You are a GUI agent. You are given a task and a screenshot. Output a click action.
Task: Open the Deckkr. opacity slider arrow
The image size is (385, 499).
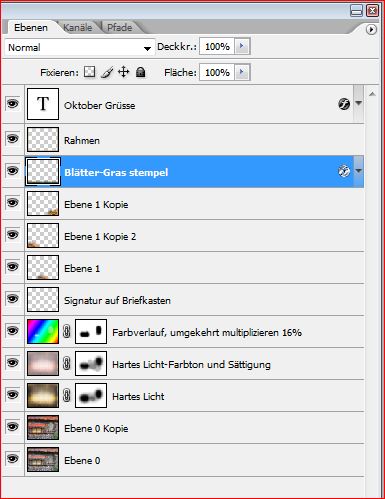242,46
